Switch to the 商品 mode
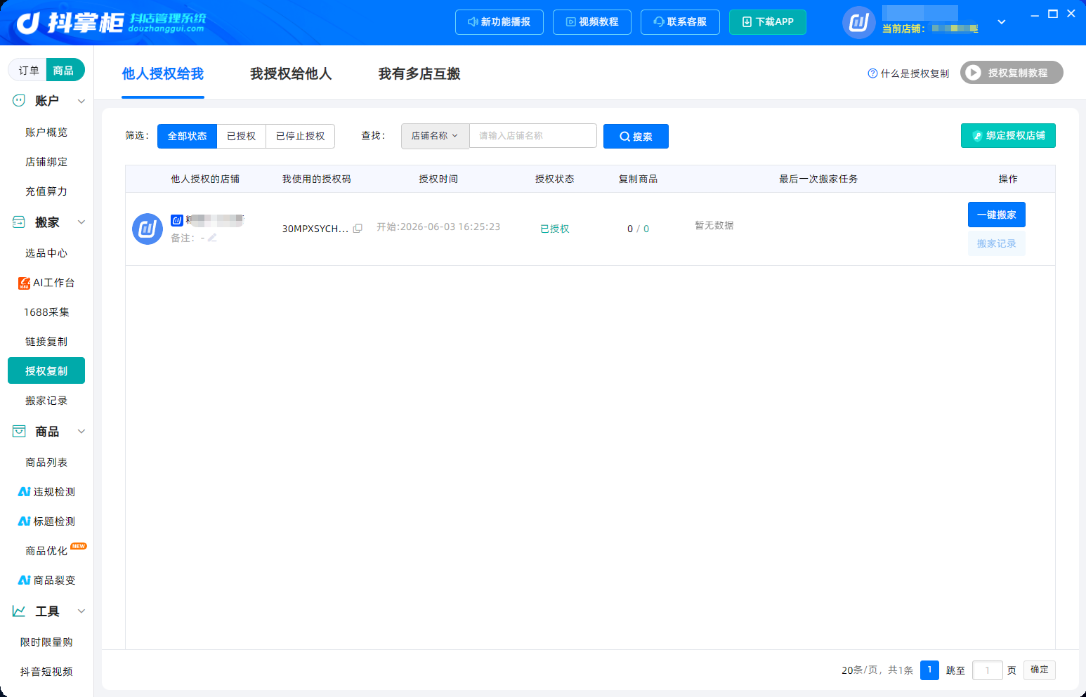The height and width of the screenshot is (698, 1087). [64, 70]
